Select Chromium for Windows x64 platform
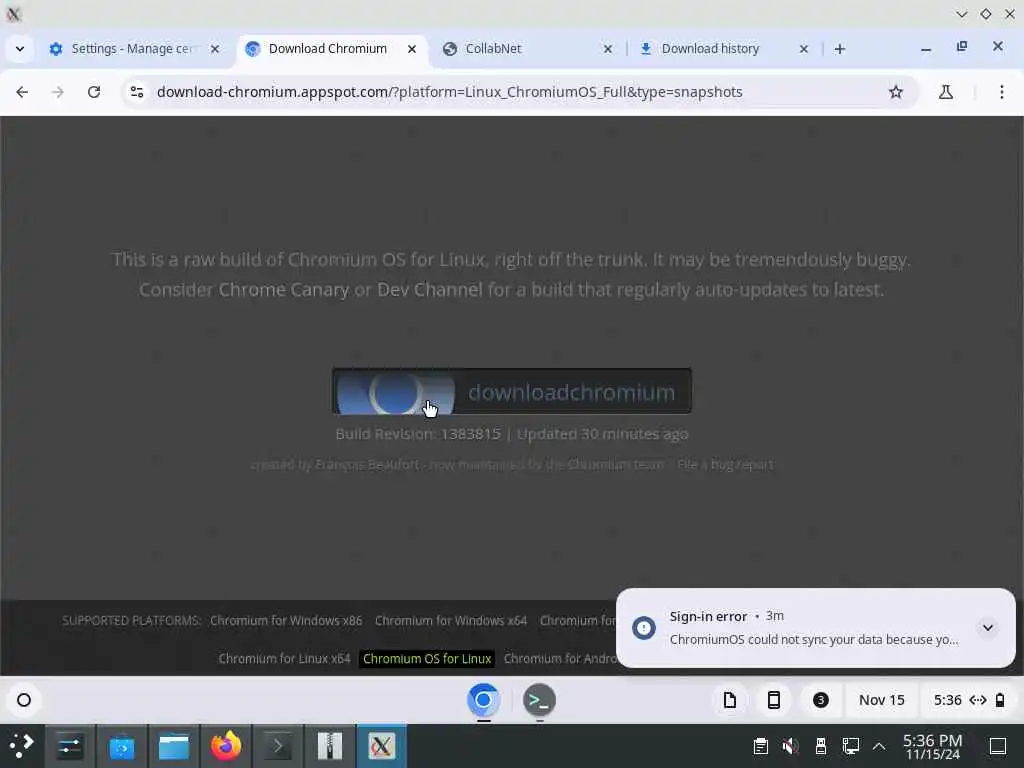This screenshot has height=768, width=1024. click(451, 620)
